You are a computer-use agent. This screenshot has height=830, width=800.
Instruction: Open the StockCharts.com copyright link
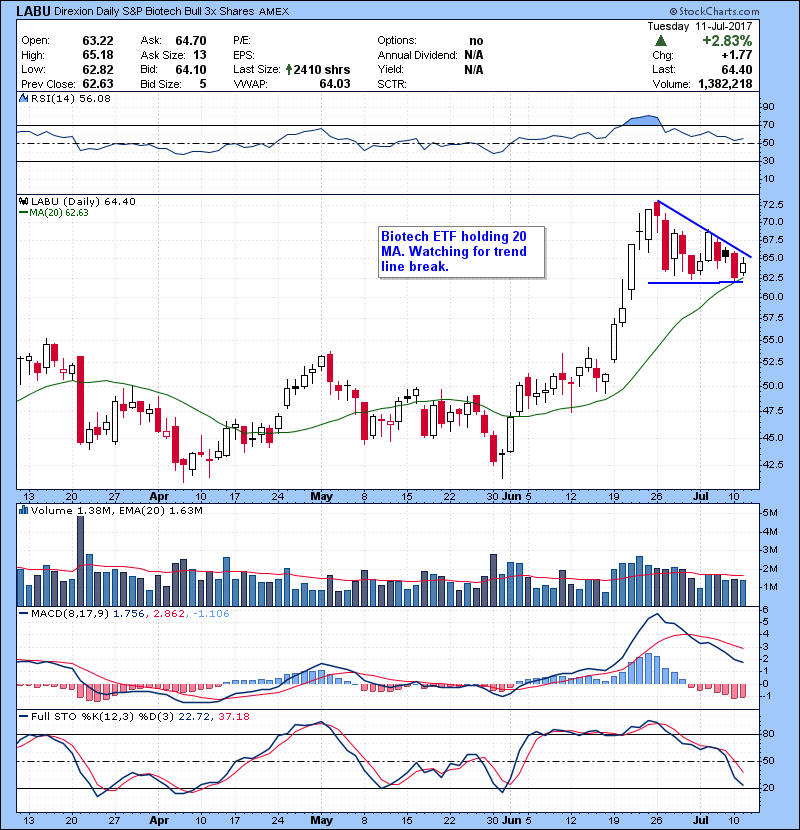(714, 11)
